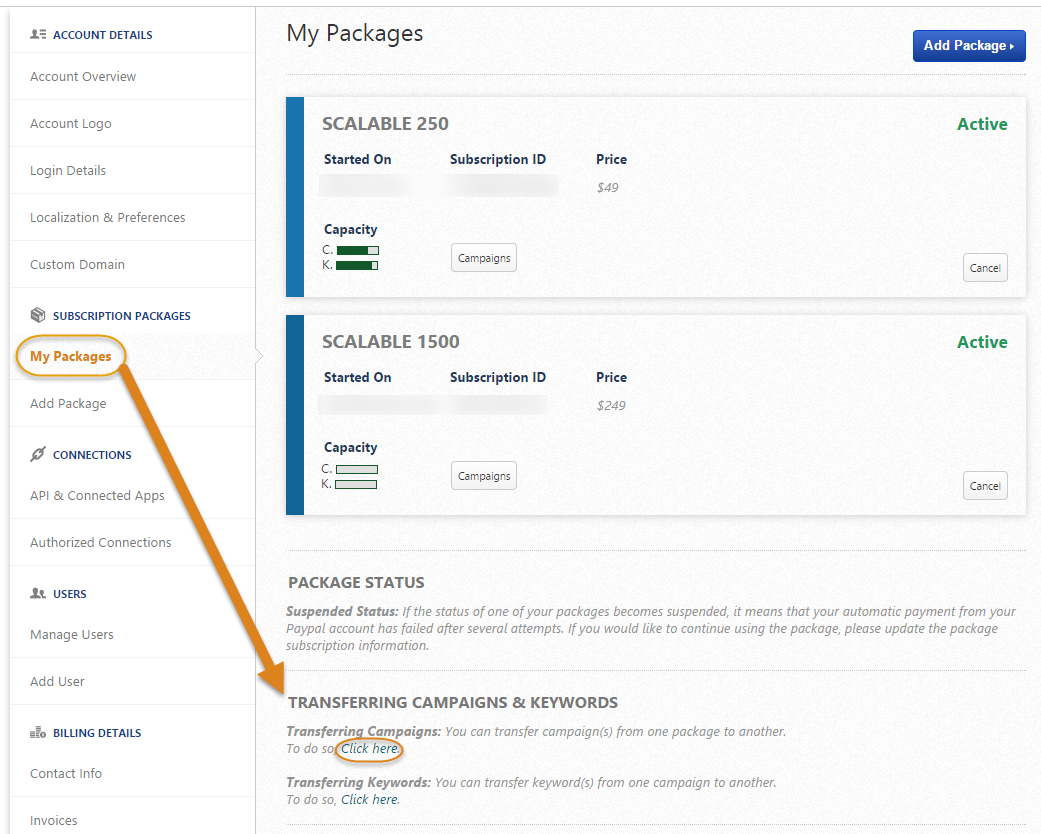Viewport: 1041px width, 834px height.
Task: Open the Invoices page
Action: click(54, 821)
